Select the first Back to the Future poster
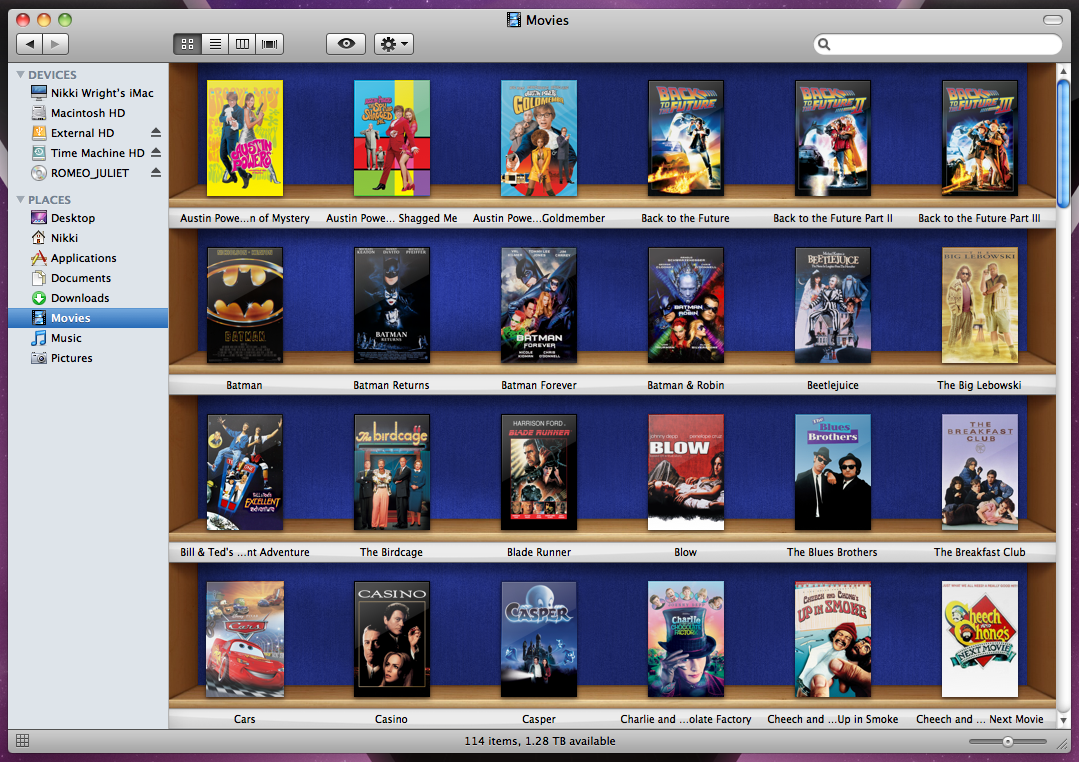Screen dimensions: 1079x762 (685, 138)
